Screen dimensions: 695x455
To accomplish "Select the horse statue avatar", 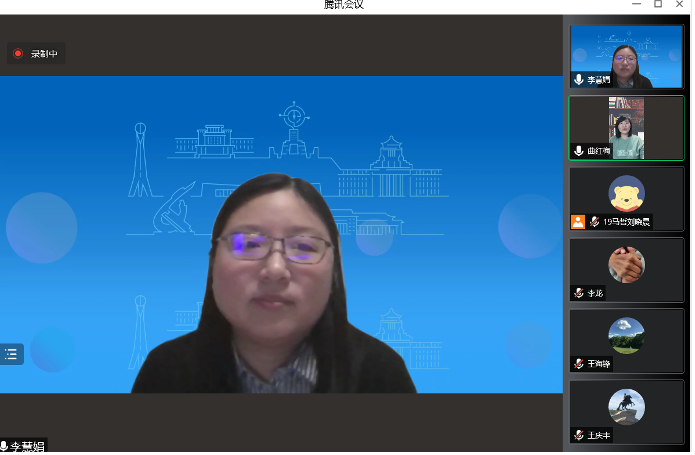I will click(x=626, y=406).
